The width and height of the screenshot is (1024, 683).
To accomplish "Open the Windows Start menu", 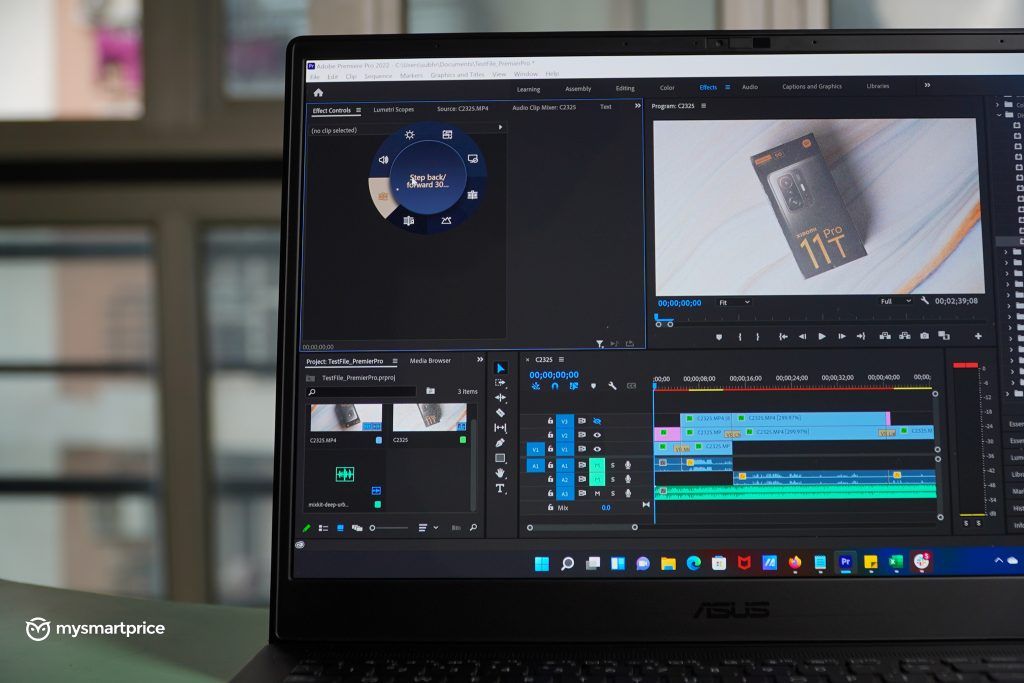I will tap(541, 564).
